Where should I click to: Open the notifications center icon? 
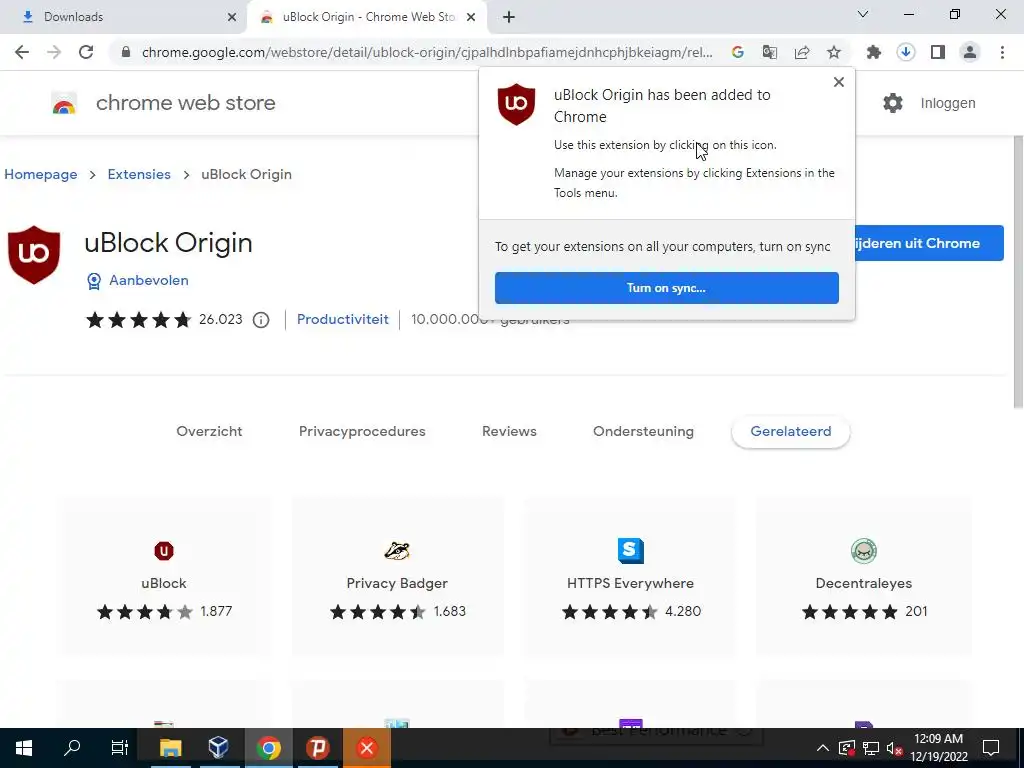tap(991, 748)
